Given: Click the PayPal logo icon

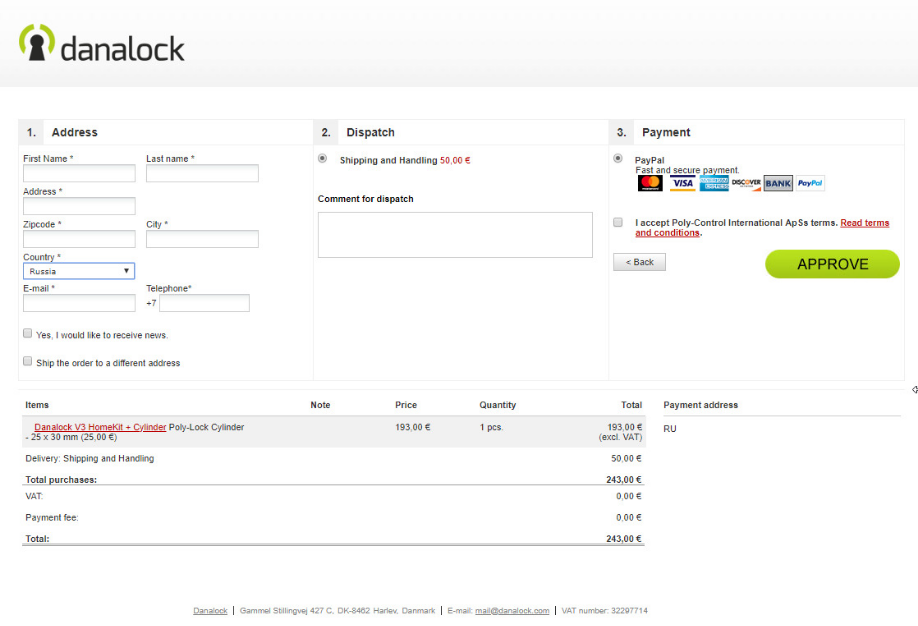Looking at the screenshot, I should pyautogui.click(x=810, y=183).
